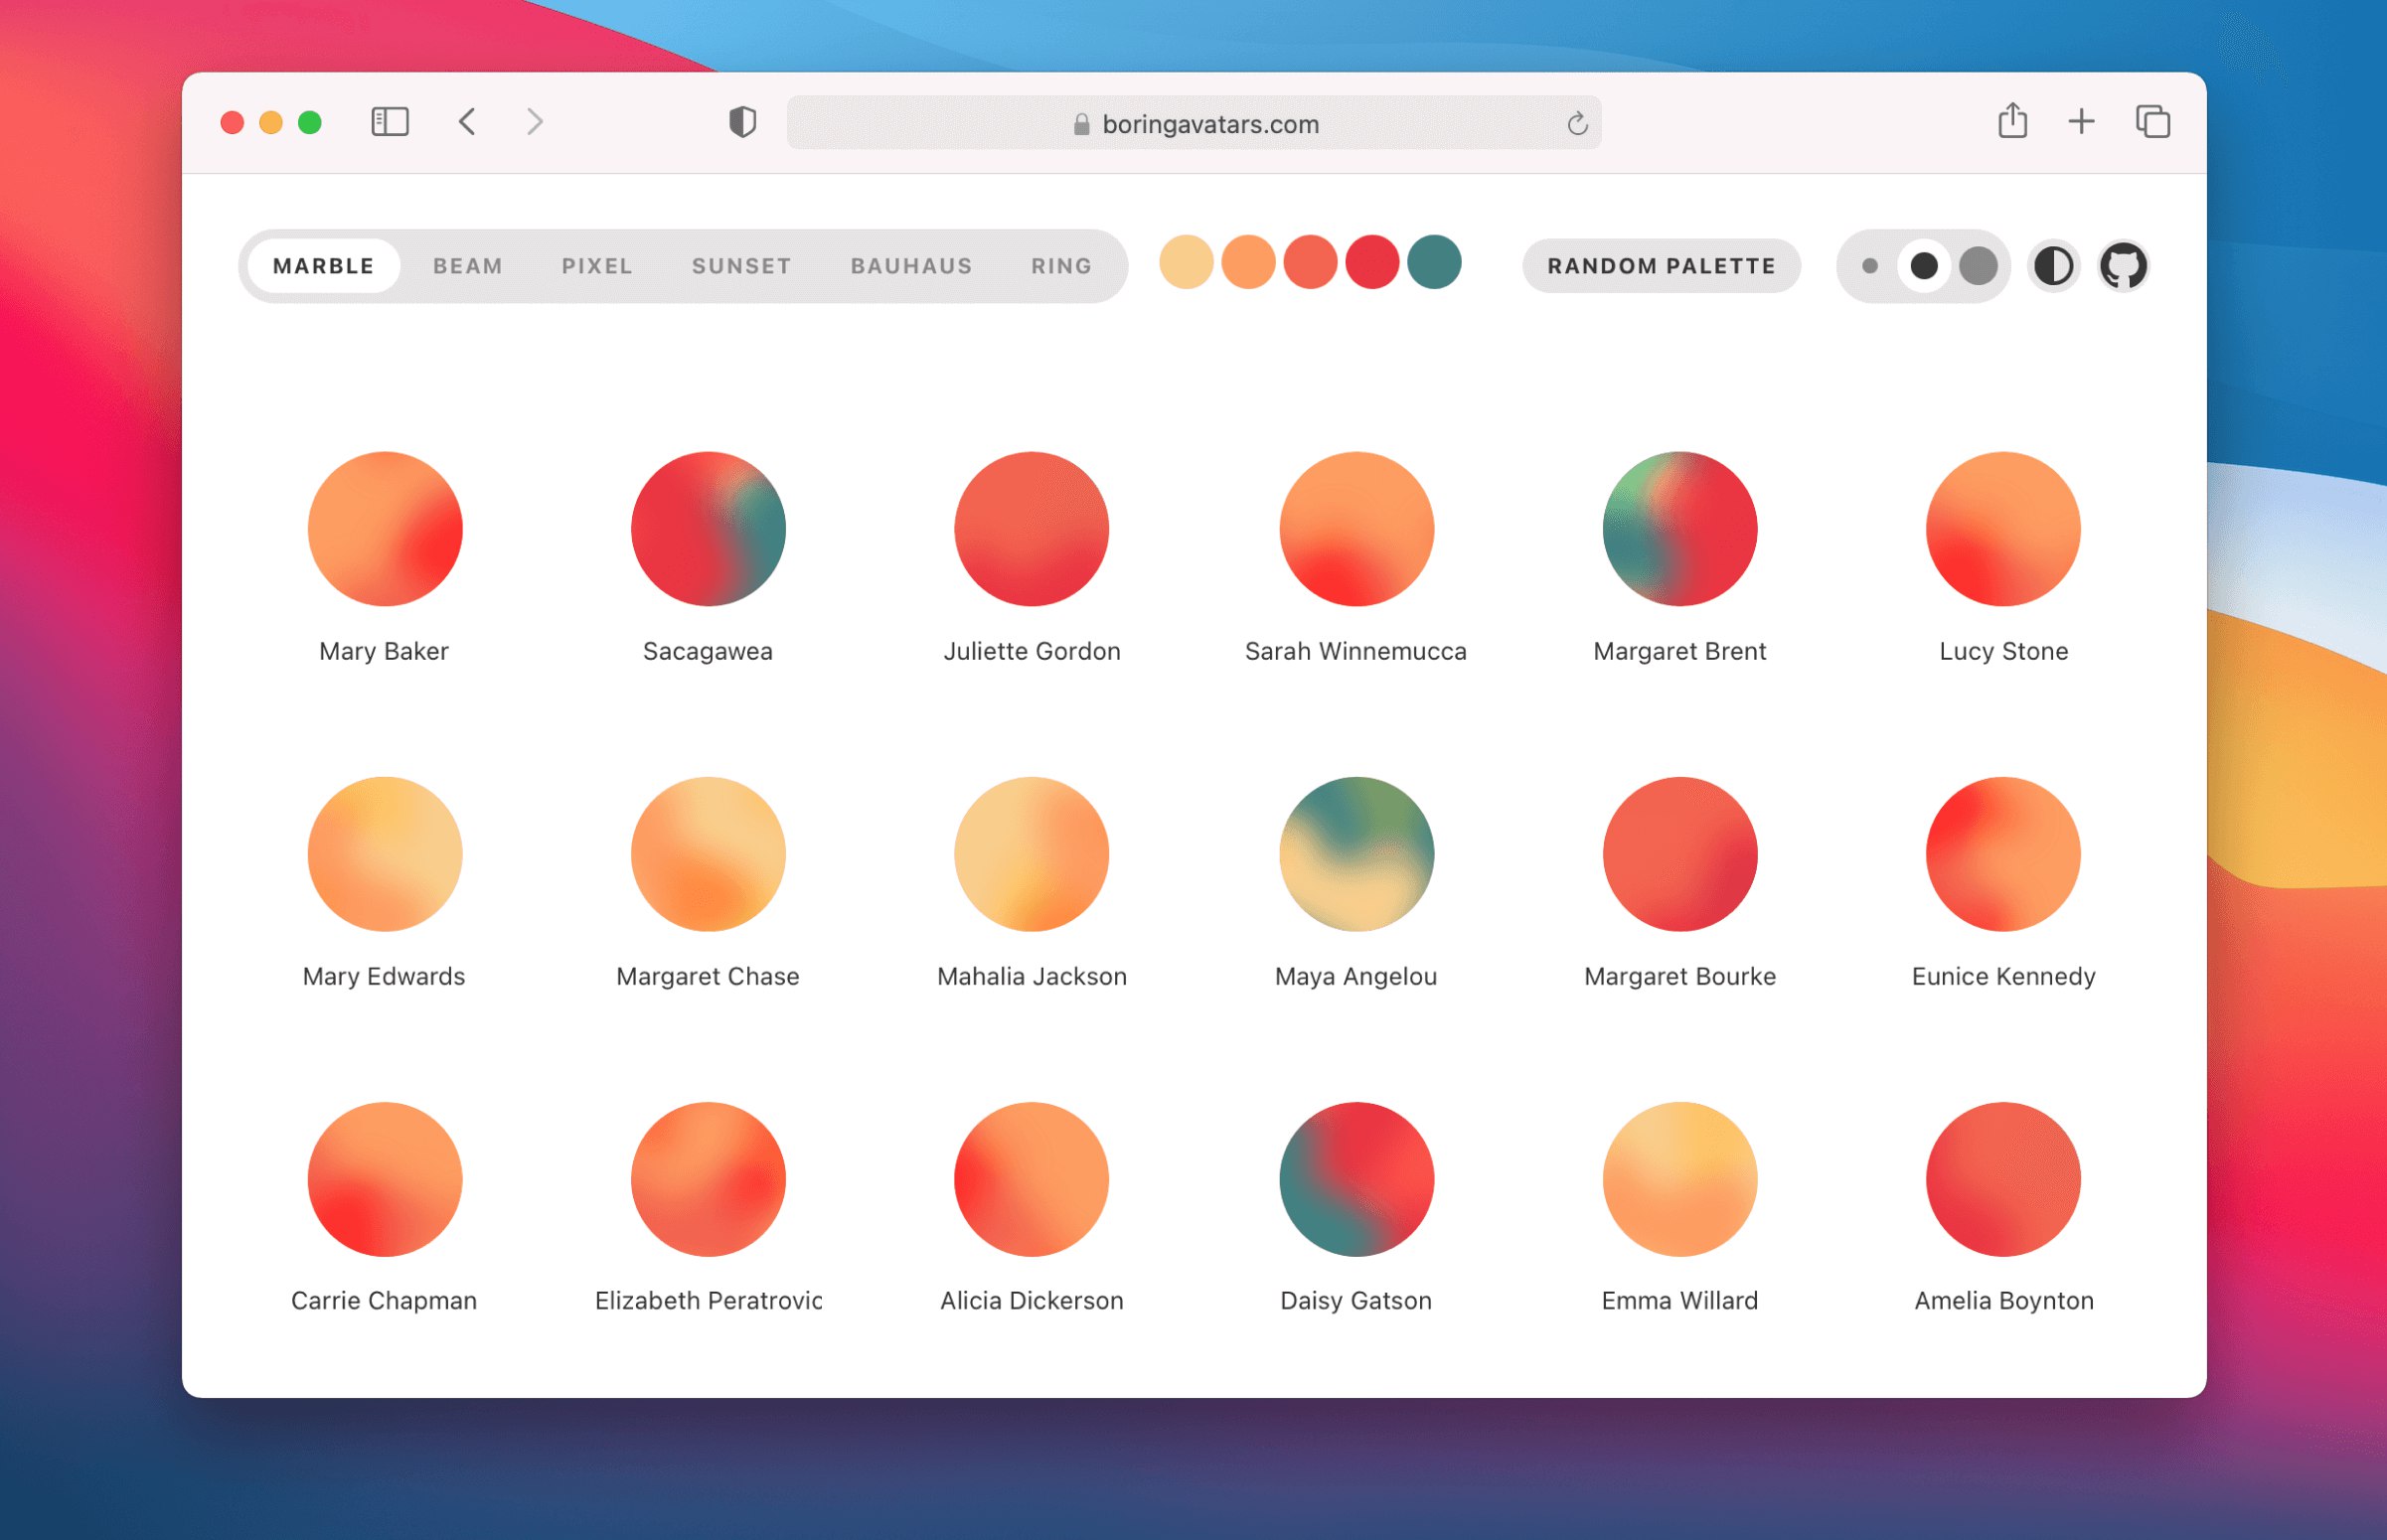Select the SUNSET variant tab
The image size is (2387, 1540).
[x=741, y=266]
